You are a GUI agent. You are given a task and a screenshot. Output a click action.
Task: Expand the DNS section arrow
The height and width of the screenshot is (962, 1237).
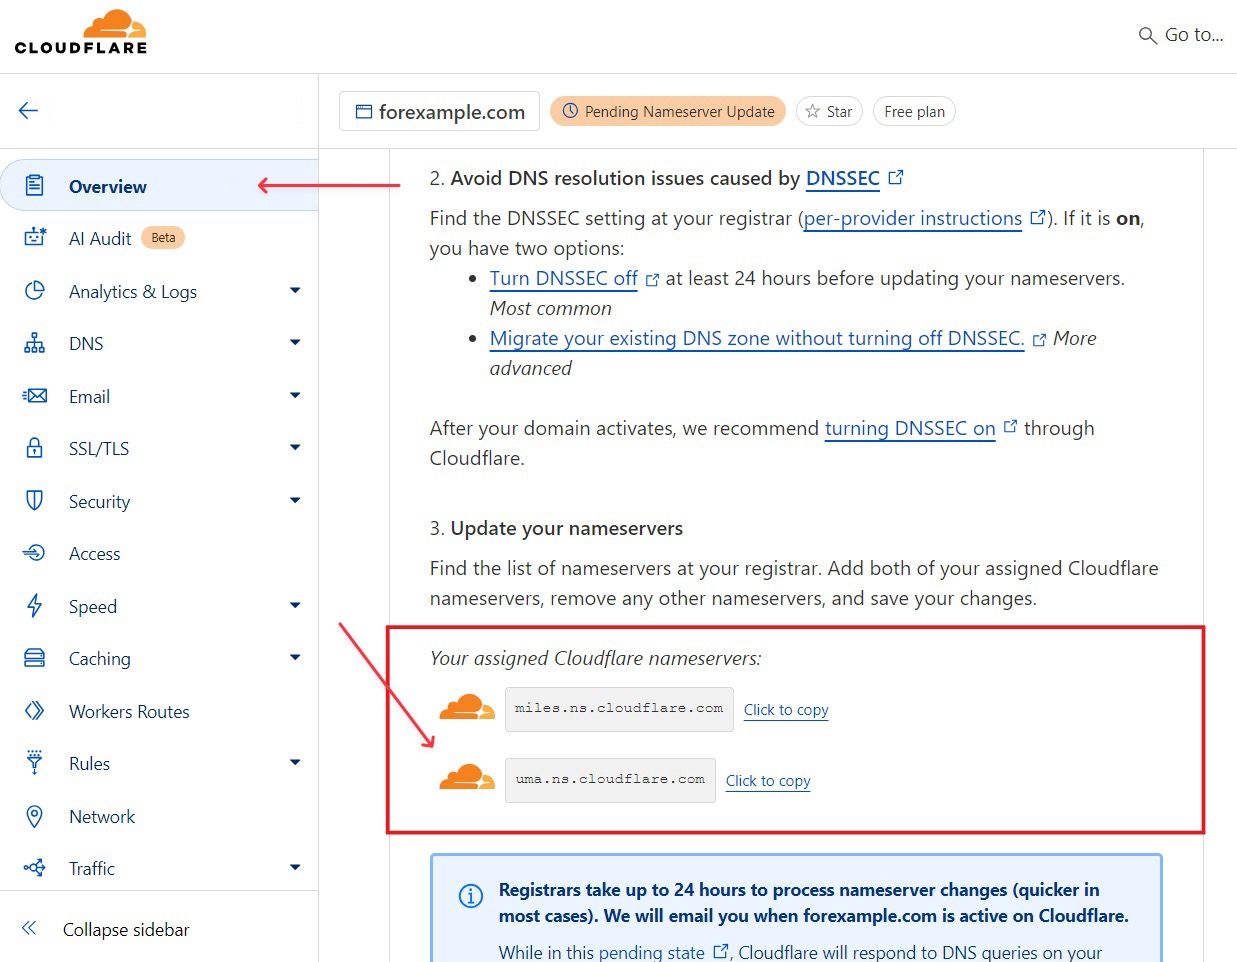(295, 343)
